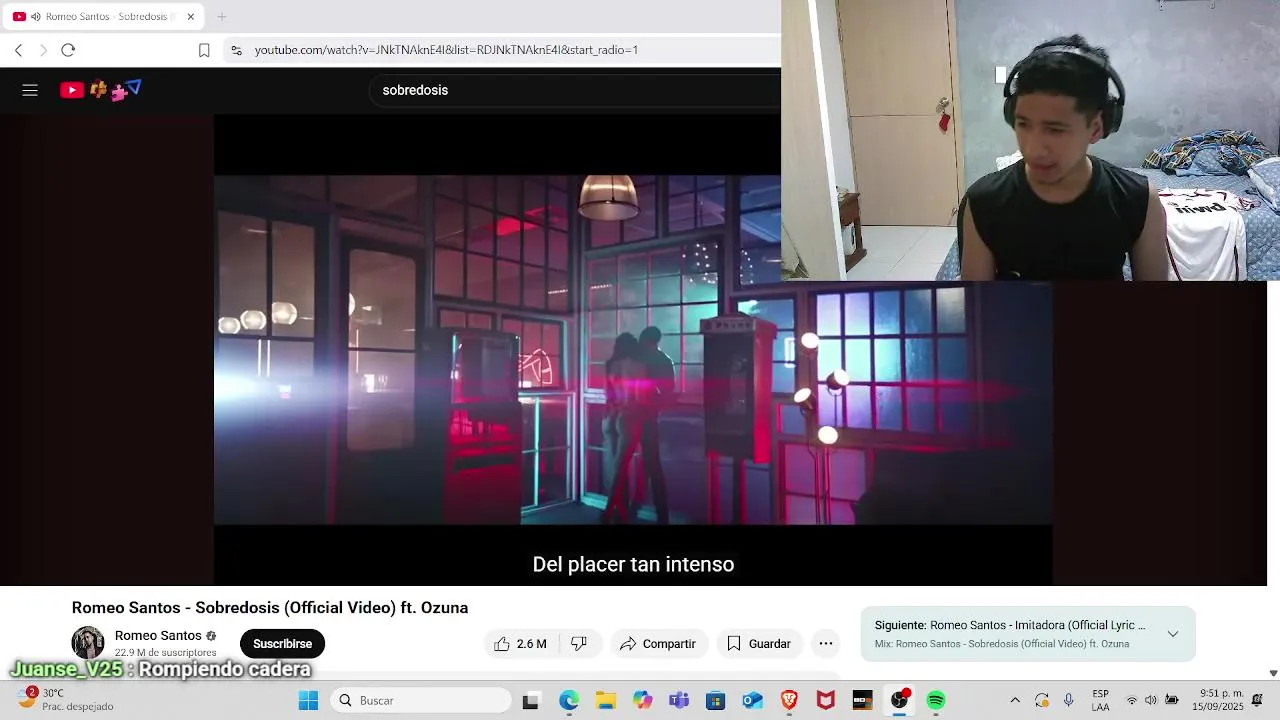Bookmark this page with bookmark icon
Viewport: 1280px width, 720px height.
point(204,50)
